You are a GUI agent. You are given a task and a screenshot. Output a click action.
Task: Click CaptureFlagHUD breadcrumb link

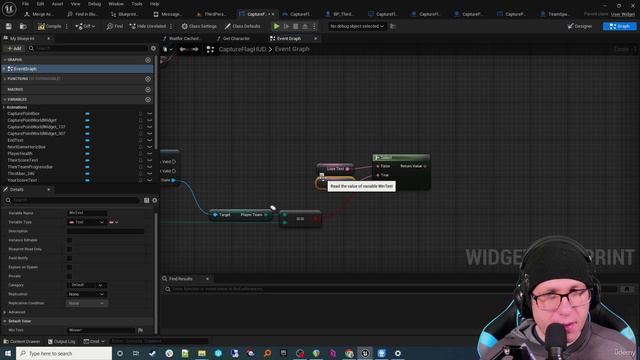coord(242,49)
